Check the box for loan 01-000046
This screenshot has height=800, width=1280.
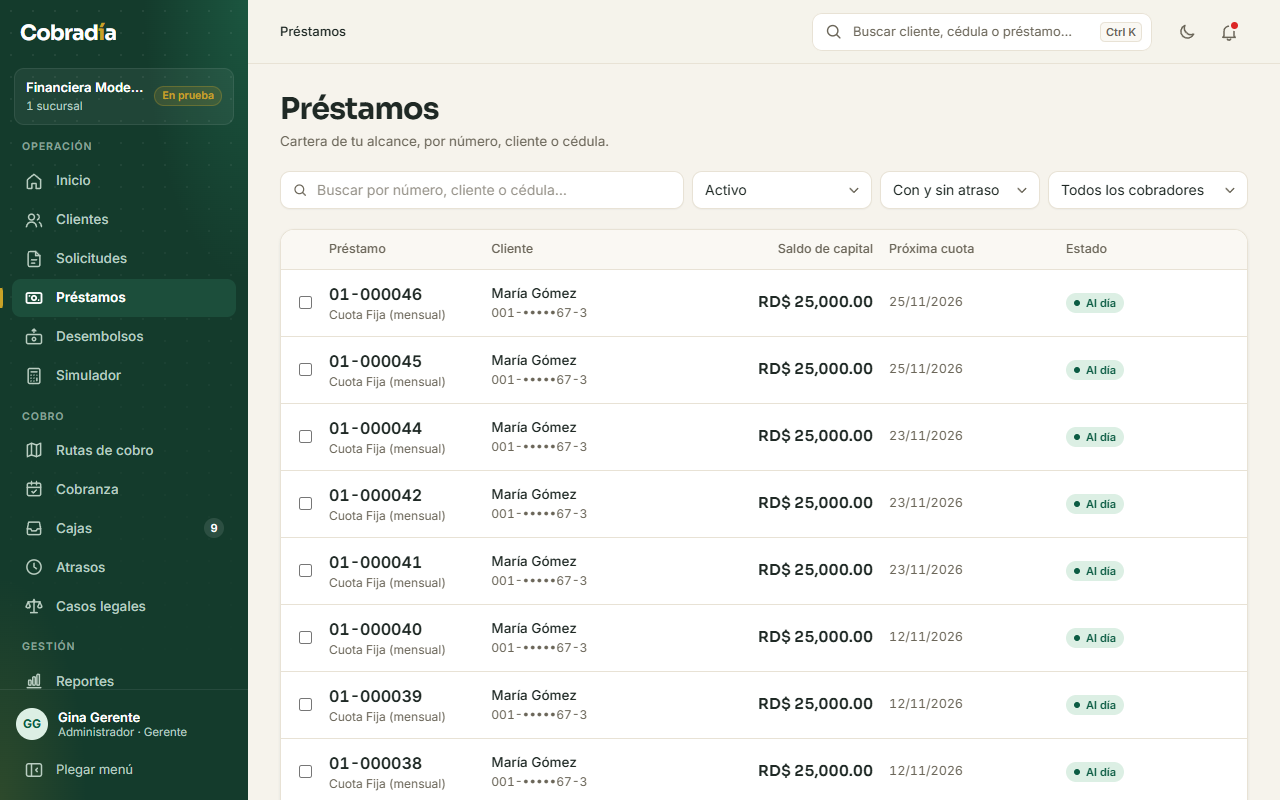point(306,302)
